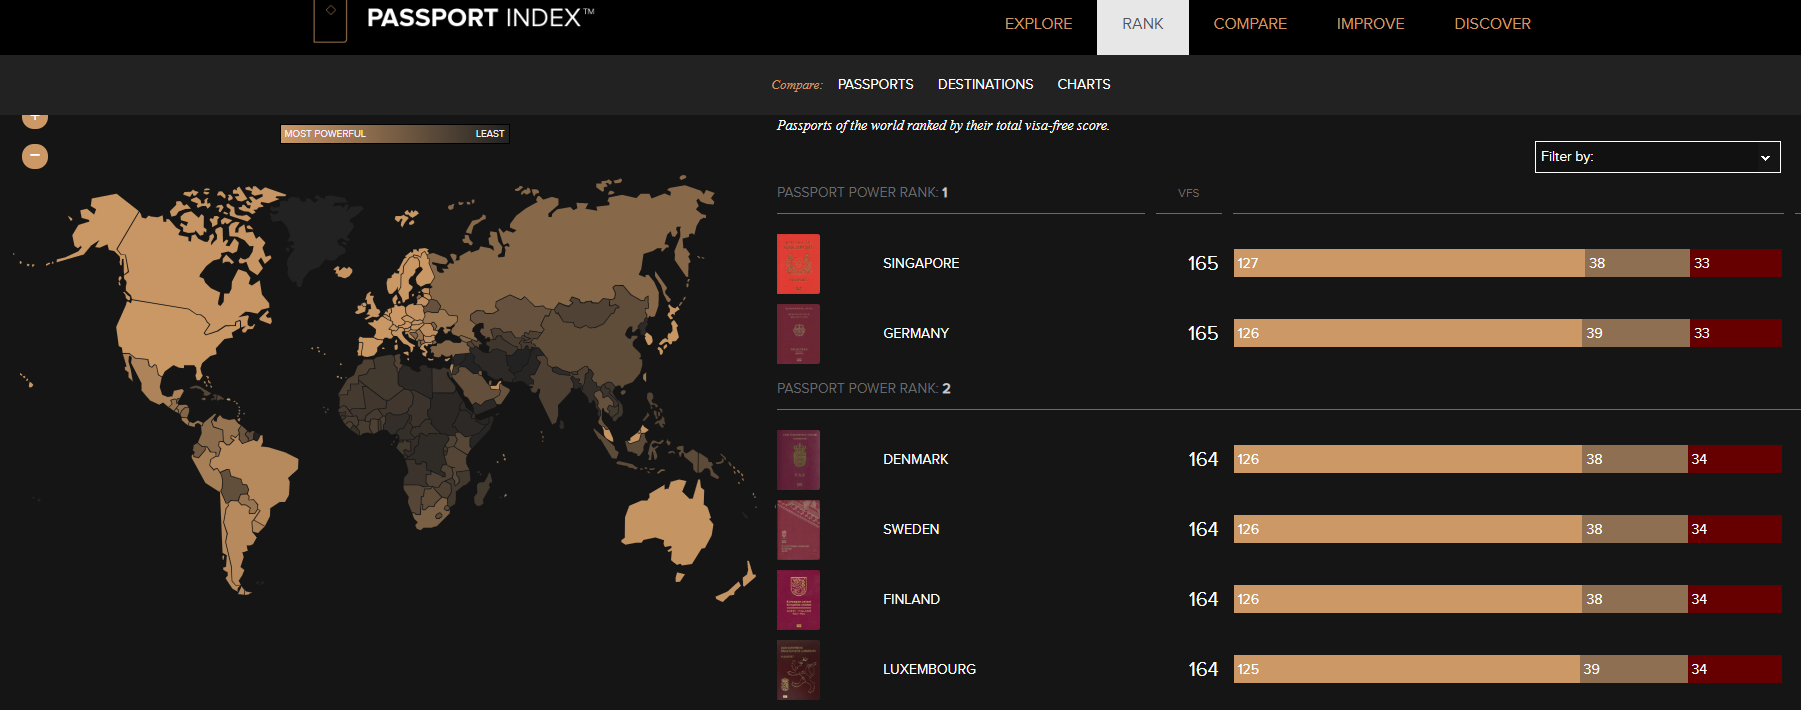The width and height of the screenshot is (1801, 710).
Task: Click Germany's visa-free bar segment showing 126
Action: tap(1408, 333)
